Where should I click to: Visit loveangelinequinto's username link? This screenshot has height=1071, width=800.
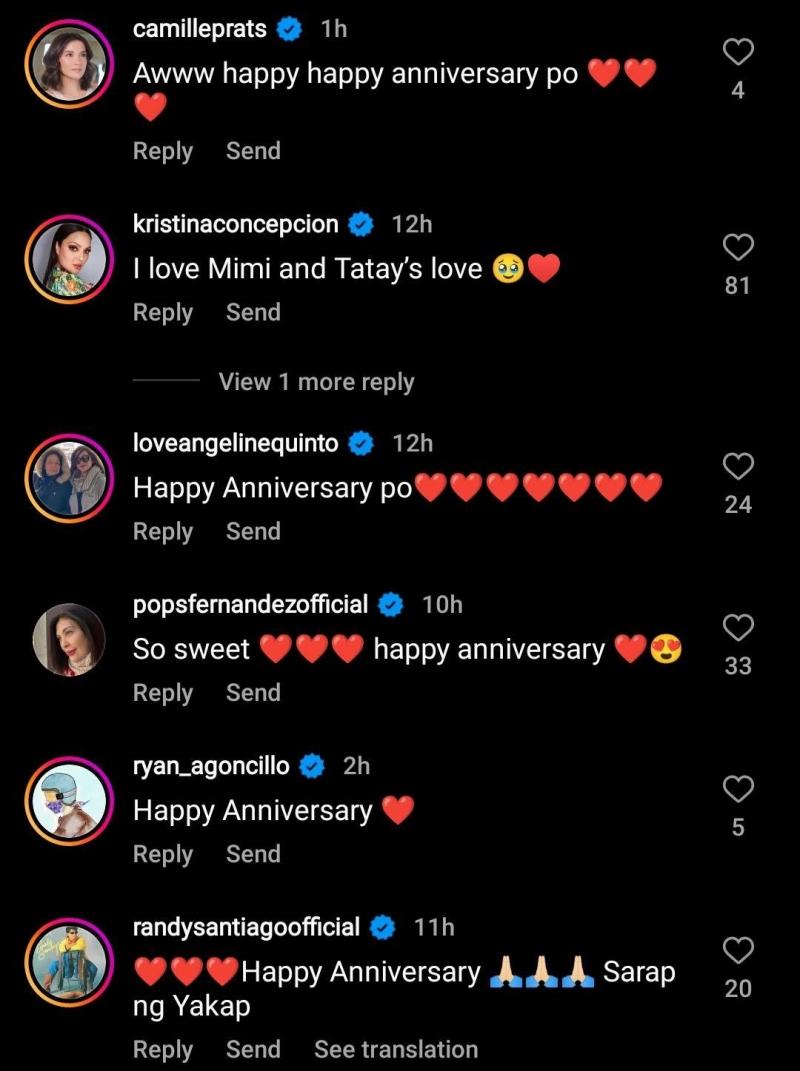236,443
